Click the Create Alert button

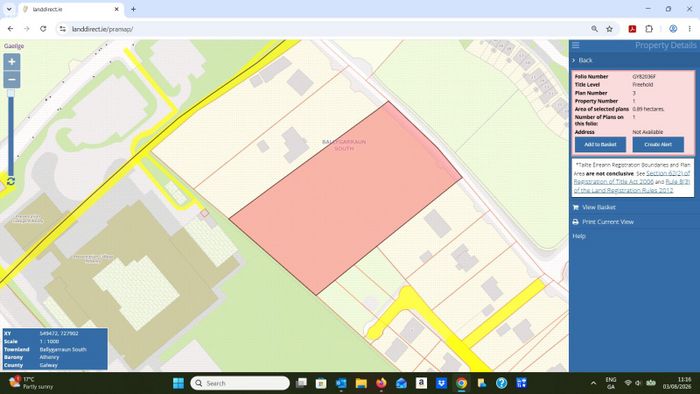(658, 145)
